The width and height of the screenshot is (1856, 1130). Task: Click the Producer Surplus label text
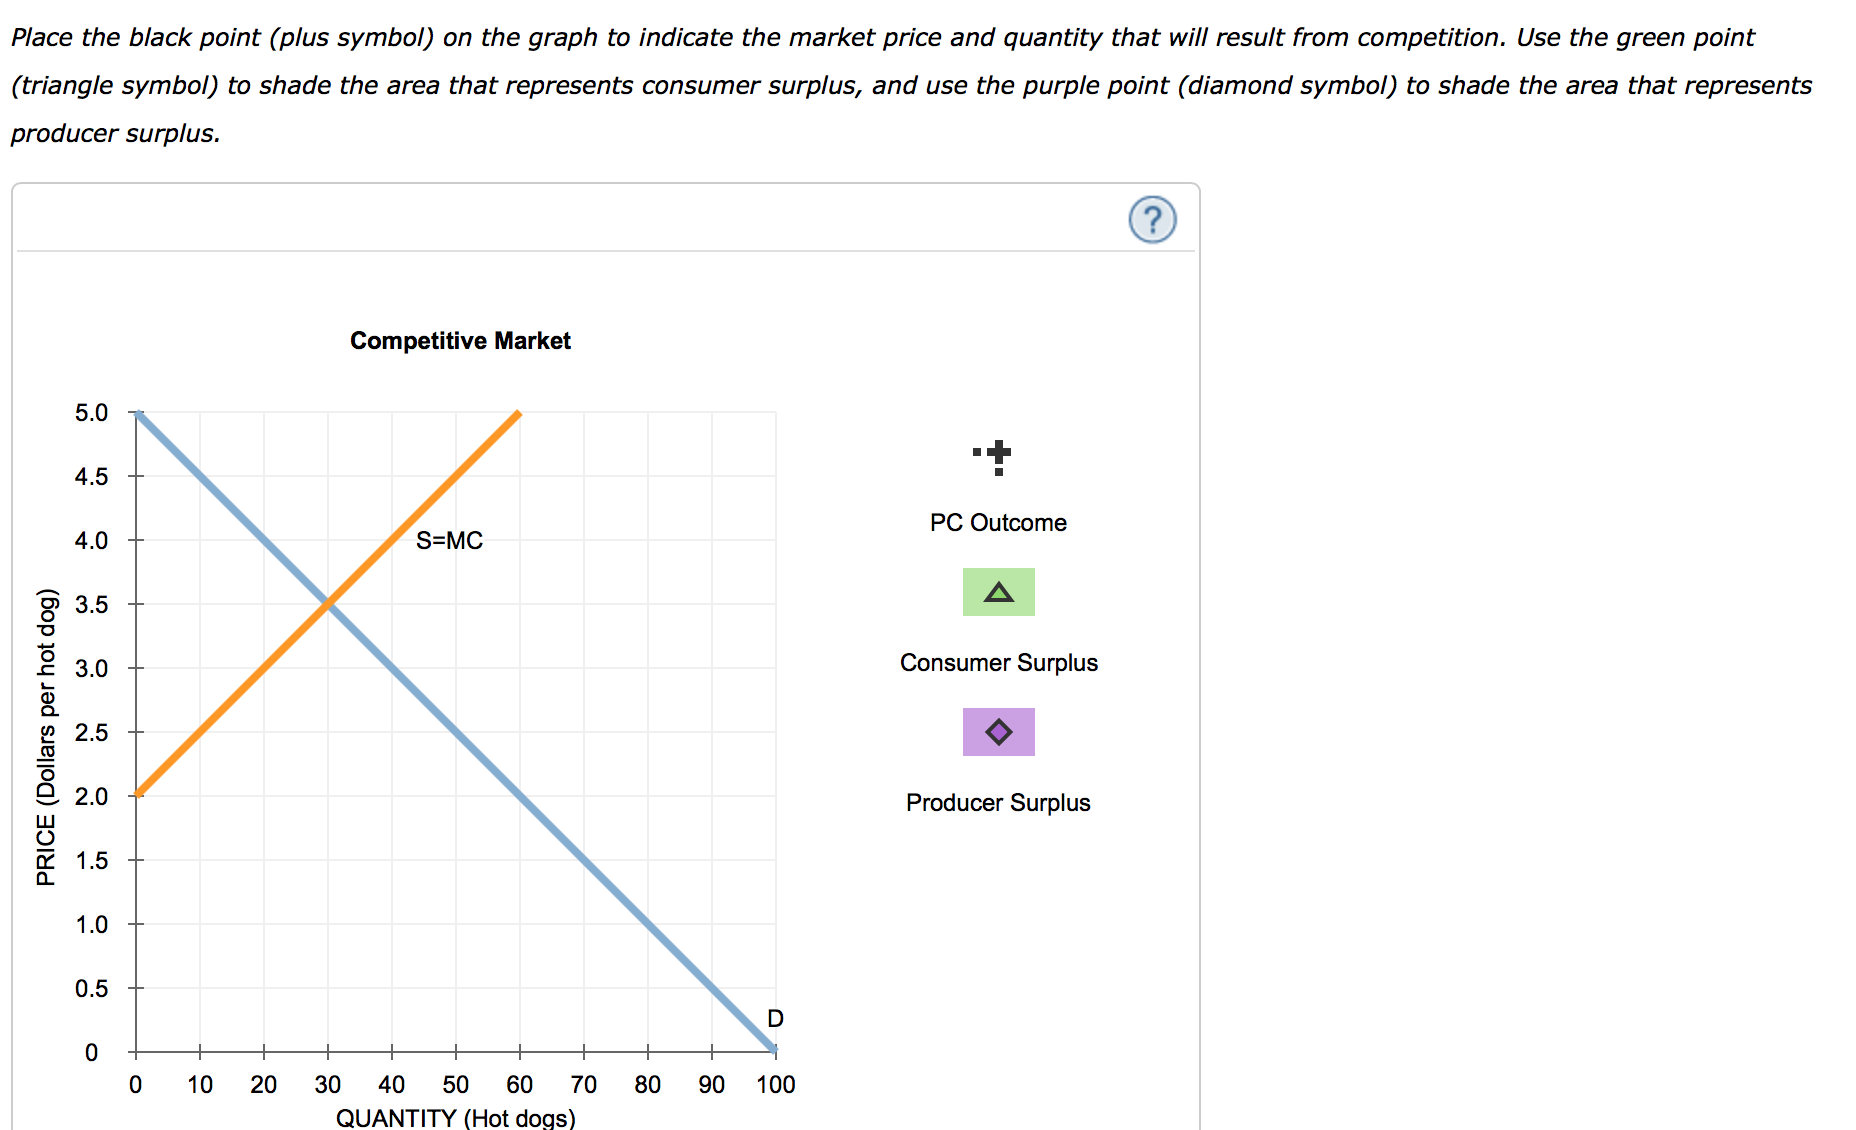click(997, 802)
